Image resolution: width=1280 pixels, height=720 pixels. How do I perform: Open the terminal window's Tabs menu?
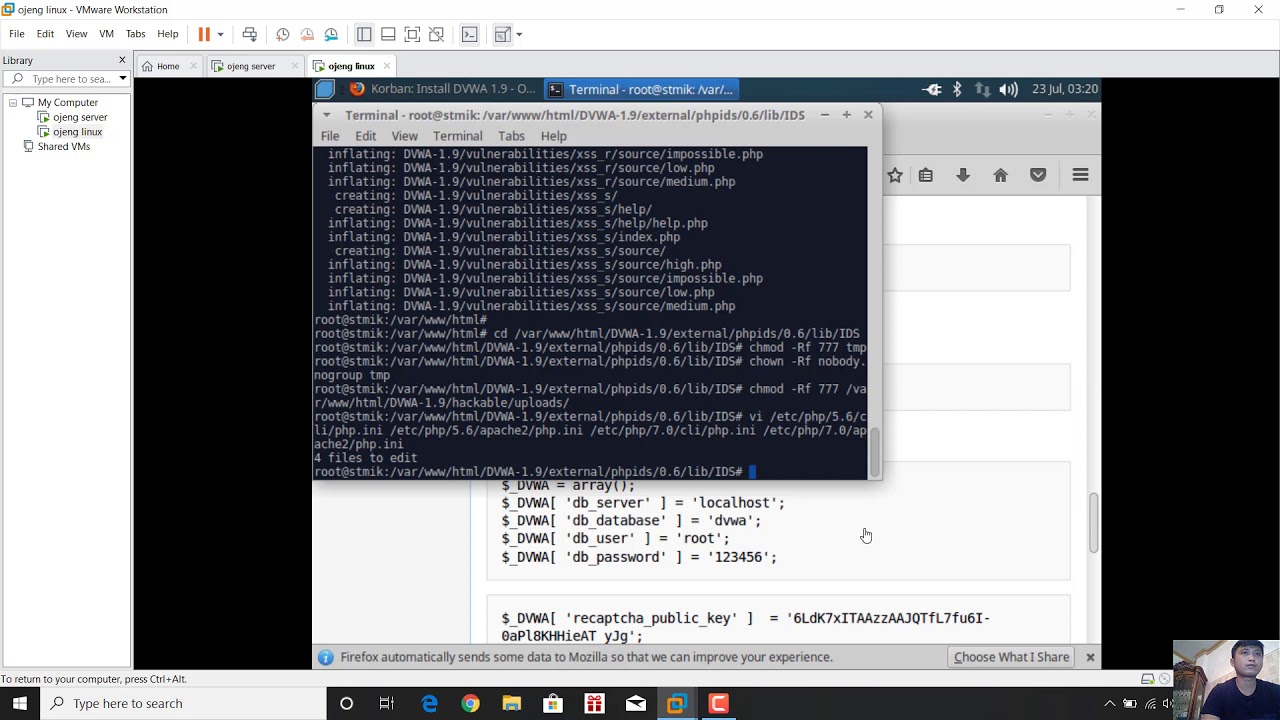click(511, 136)
